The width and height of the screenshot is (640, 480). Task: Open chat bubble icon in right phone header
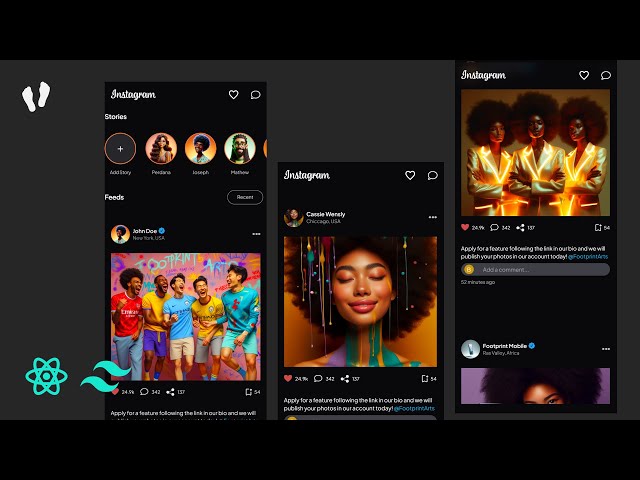pyautogui.click(x=606, y=75)
